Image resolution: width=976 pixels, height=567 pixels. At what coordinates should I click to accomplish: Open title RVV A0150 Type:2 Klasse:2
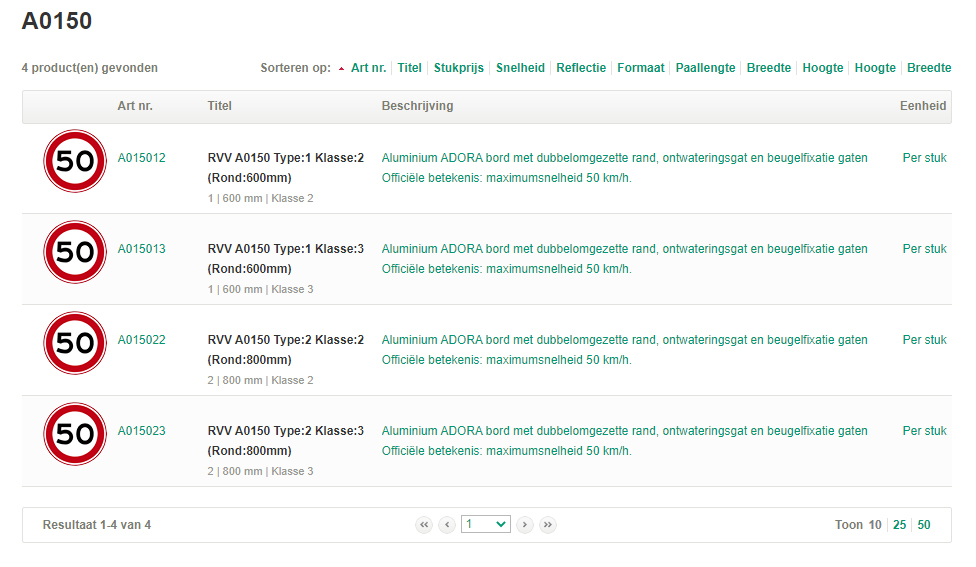tap(286, 349)
